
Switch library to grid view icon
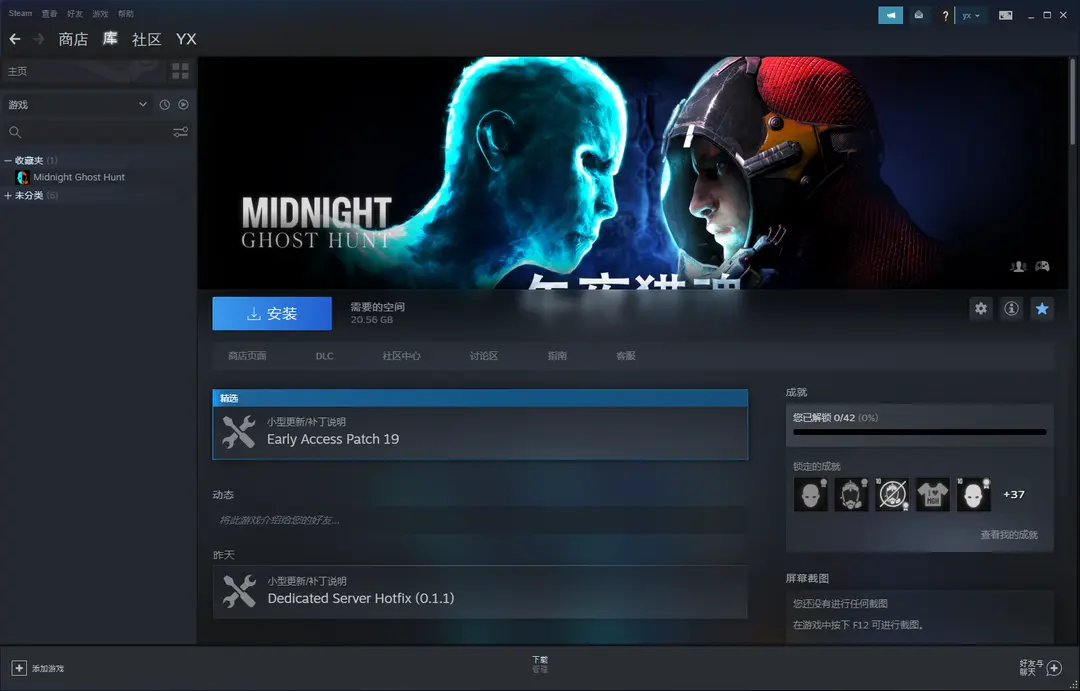pos(180,71)
